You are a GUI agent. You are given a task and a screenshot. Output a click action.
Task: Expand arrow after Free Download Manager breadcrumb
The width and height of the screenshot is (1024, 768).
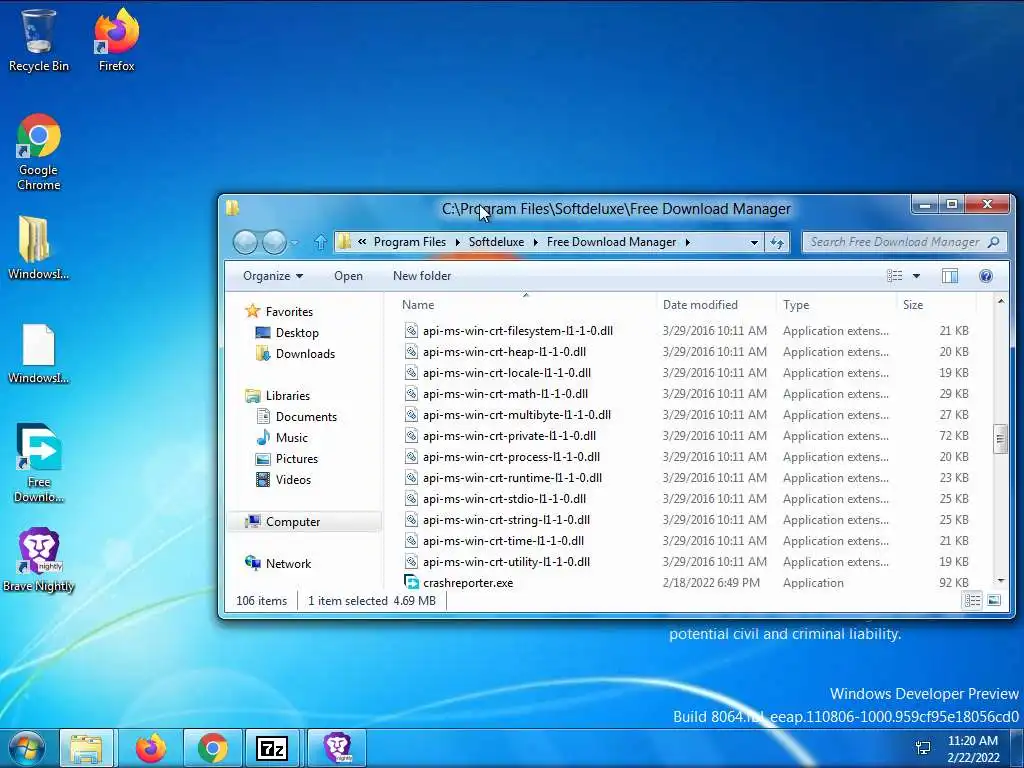click(x=688, y=242)
